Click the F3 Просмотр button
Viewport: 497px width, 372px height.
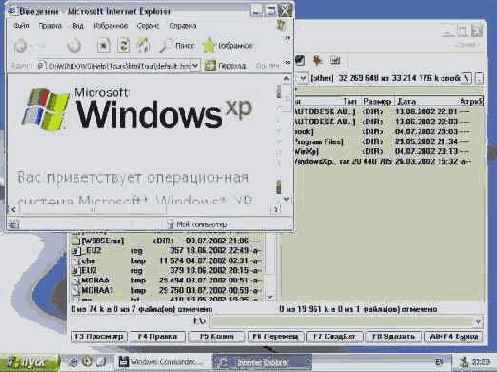99,337
